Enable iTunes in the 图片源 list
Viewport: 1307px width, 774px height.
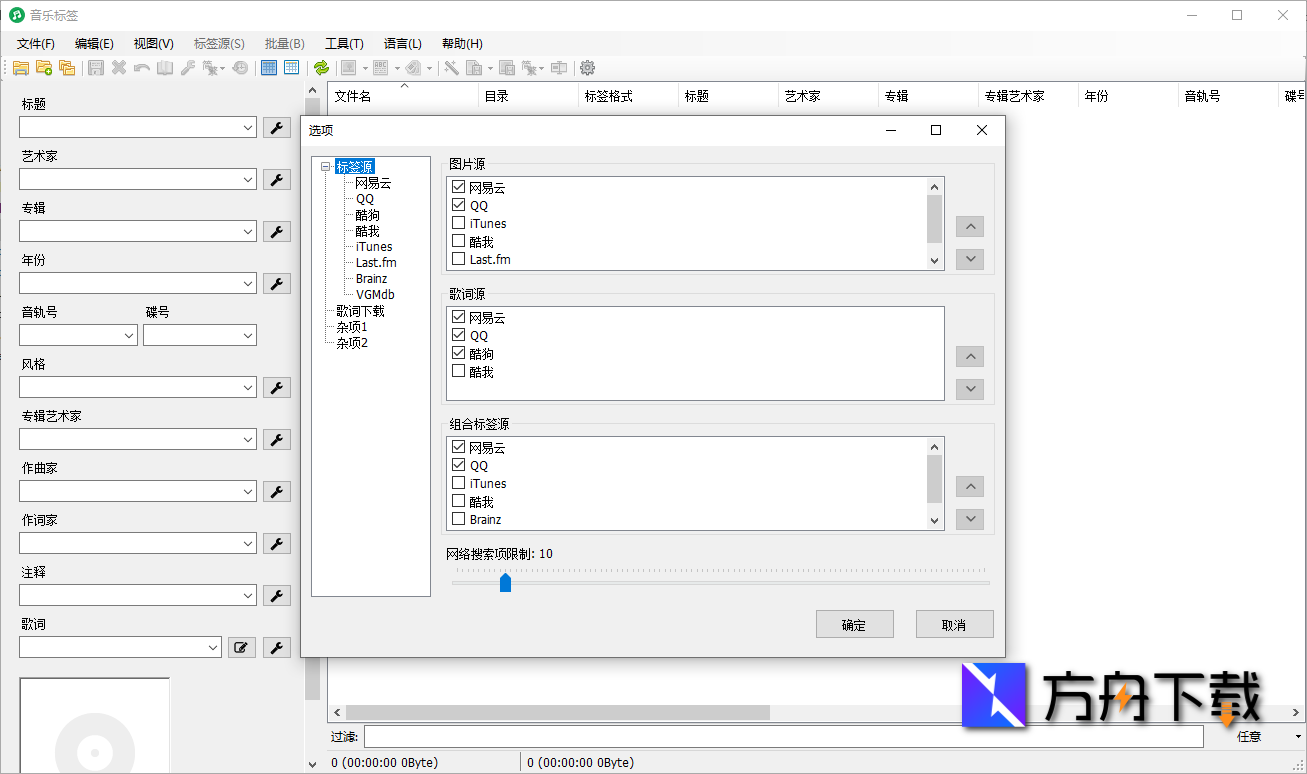tap(458, 223)
